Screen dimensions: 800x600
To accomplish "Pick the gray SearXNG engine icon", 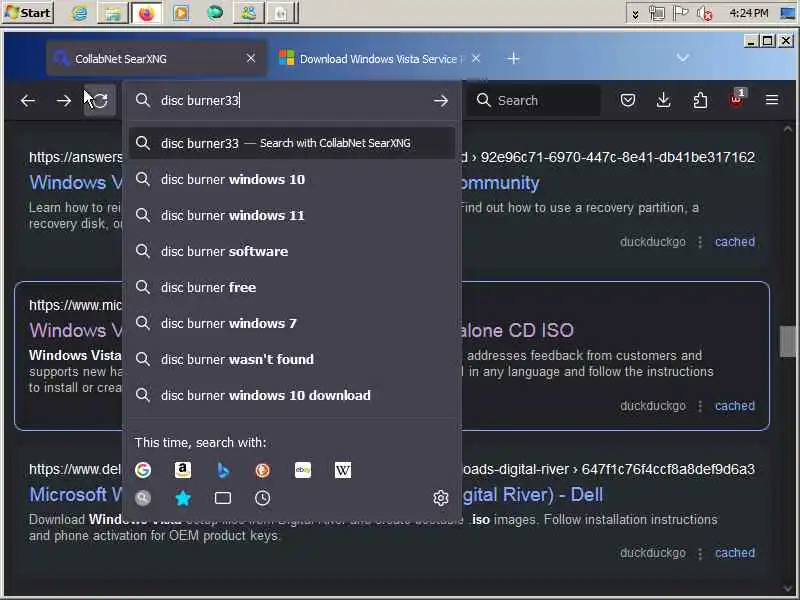I will click(143, 498).
